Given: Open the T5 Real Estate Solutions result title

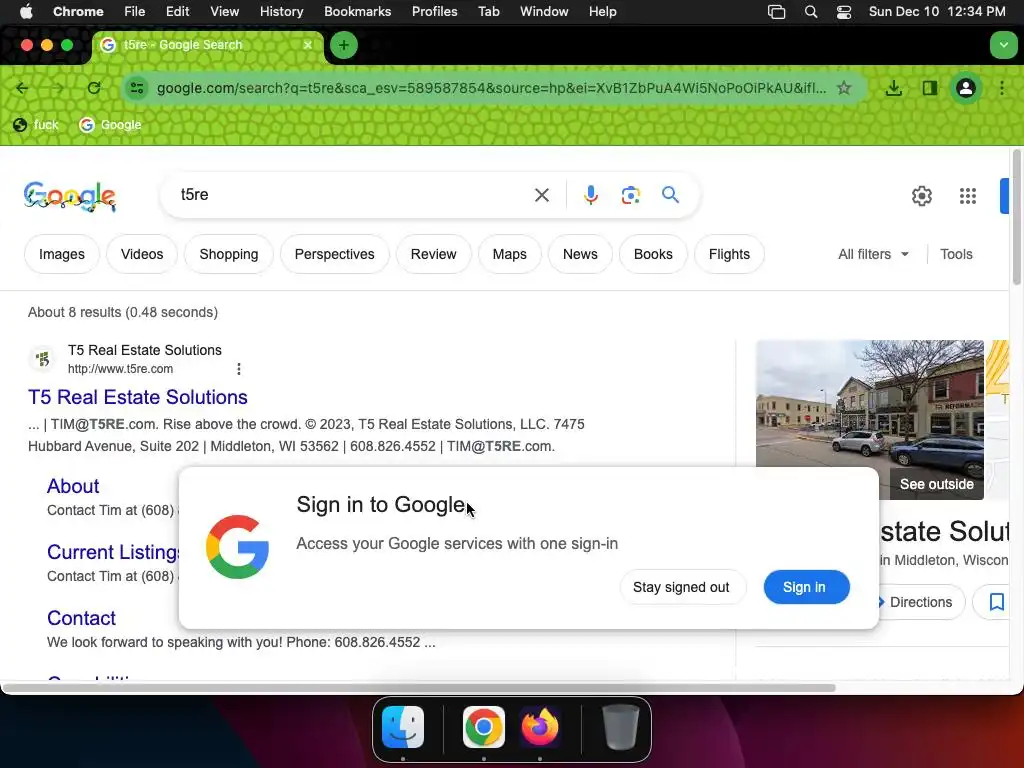Looking at the screenshot, I should tap(138, 397).
